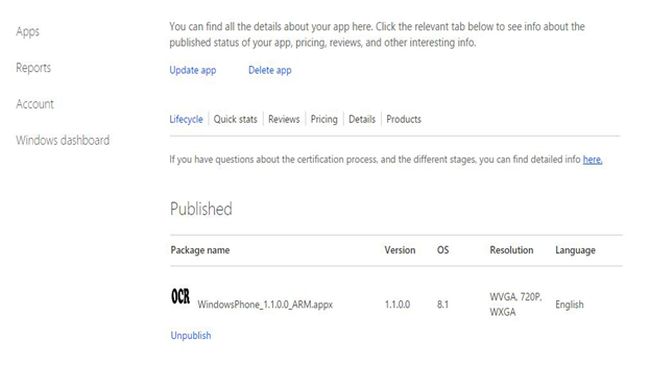650x388 pixels.
Task: Select WindowsPhone_1.1.0.0_ARM.appx package name
Action: tap(265, 305)
